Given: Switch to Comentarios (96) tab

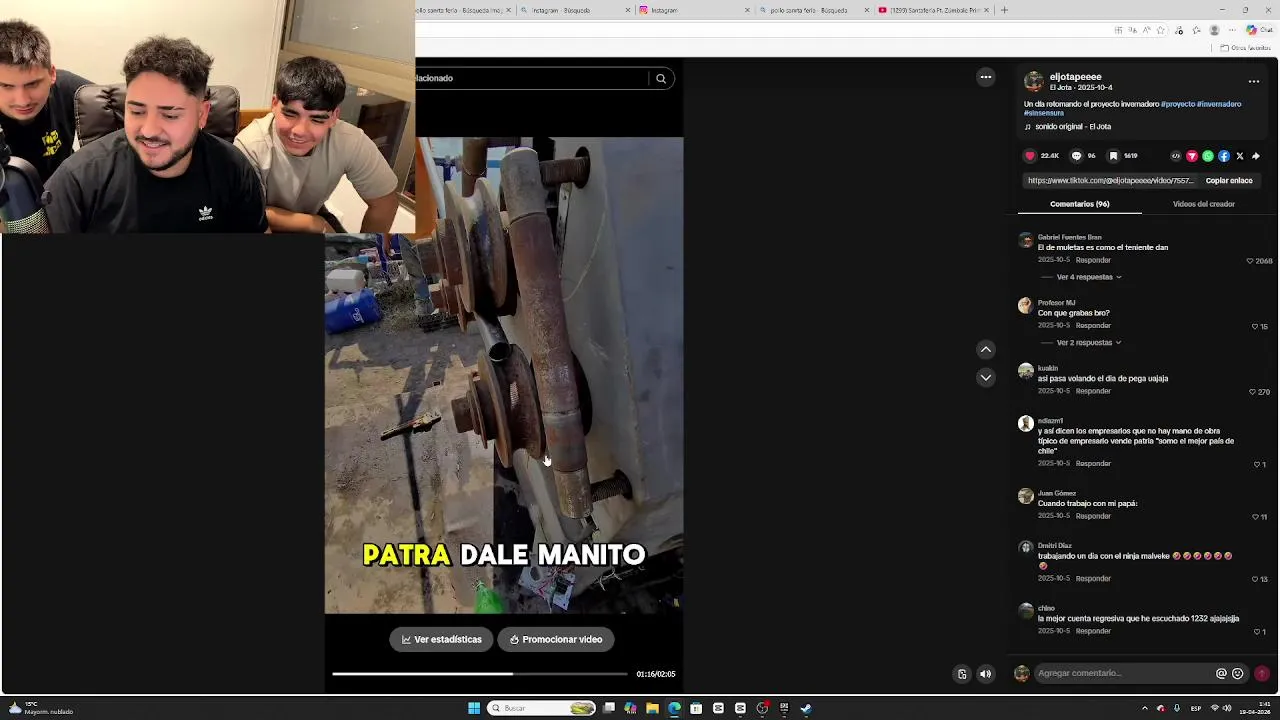Looking at the screenshot, I should coord(1080,204).
